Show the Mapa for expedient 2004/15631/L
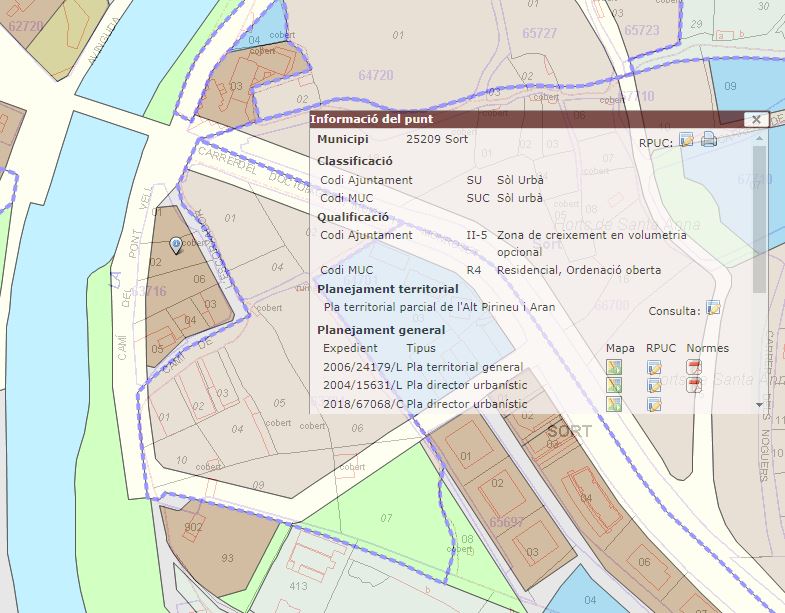Image resolution: width=785 pixels, height=613 pixels. [614, 386]
